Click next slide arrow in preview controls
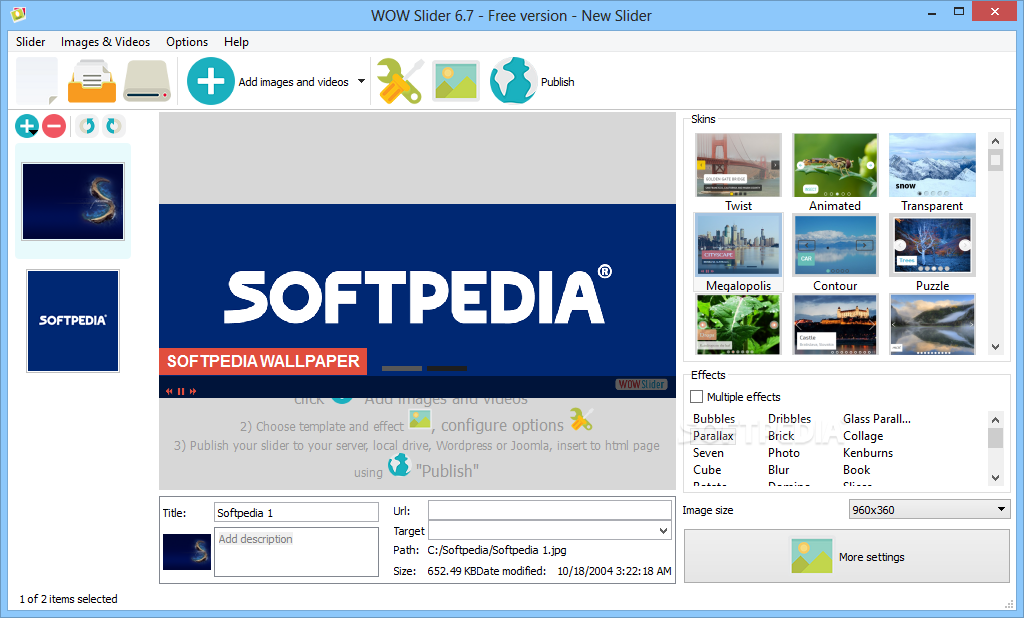 193,391
